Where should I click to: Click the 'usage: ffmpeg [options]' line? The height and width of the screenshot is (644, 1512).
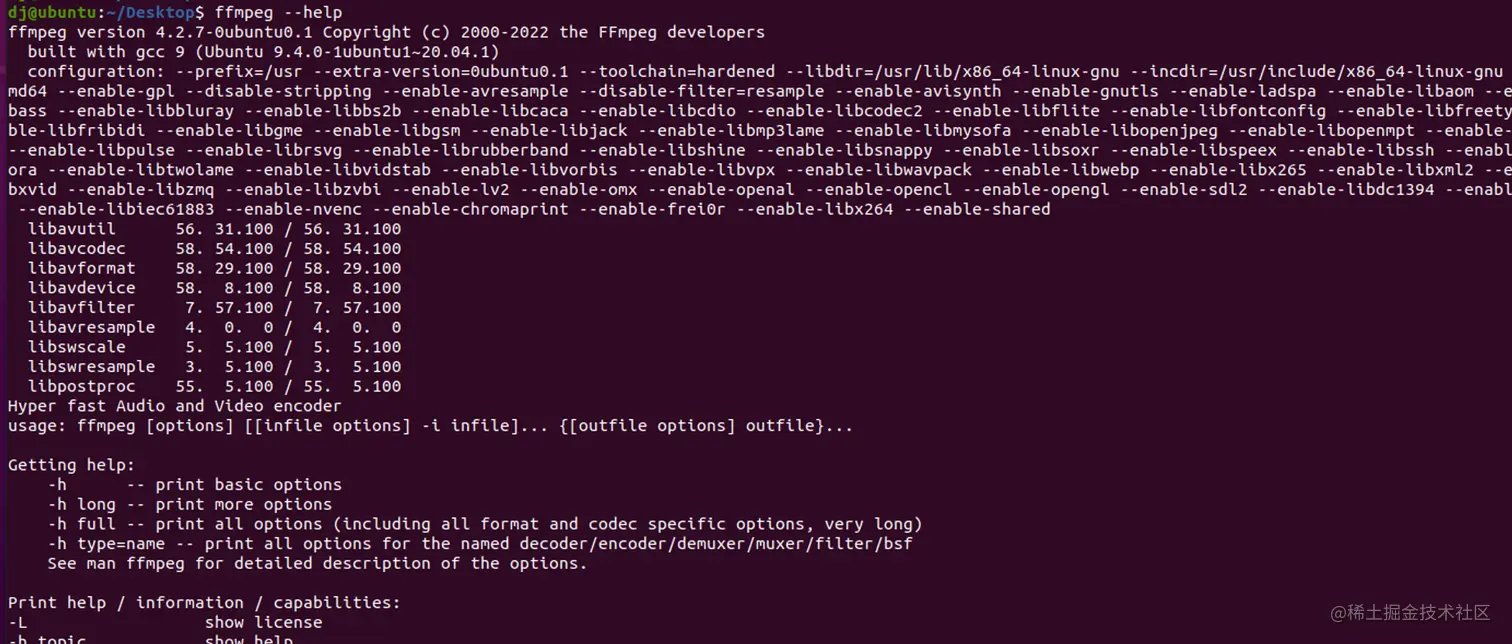pyautogui.click(x=431, y=426)
